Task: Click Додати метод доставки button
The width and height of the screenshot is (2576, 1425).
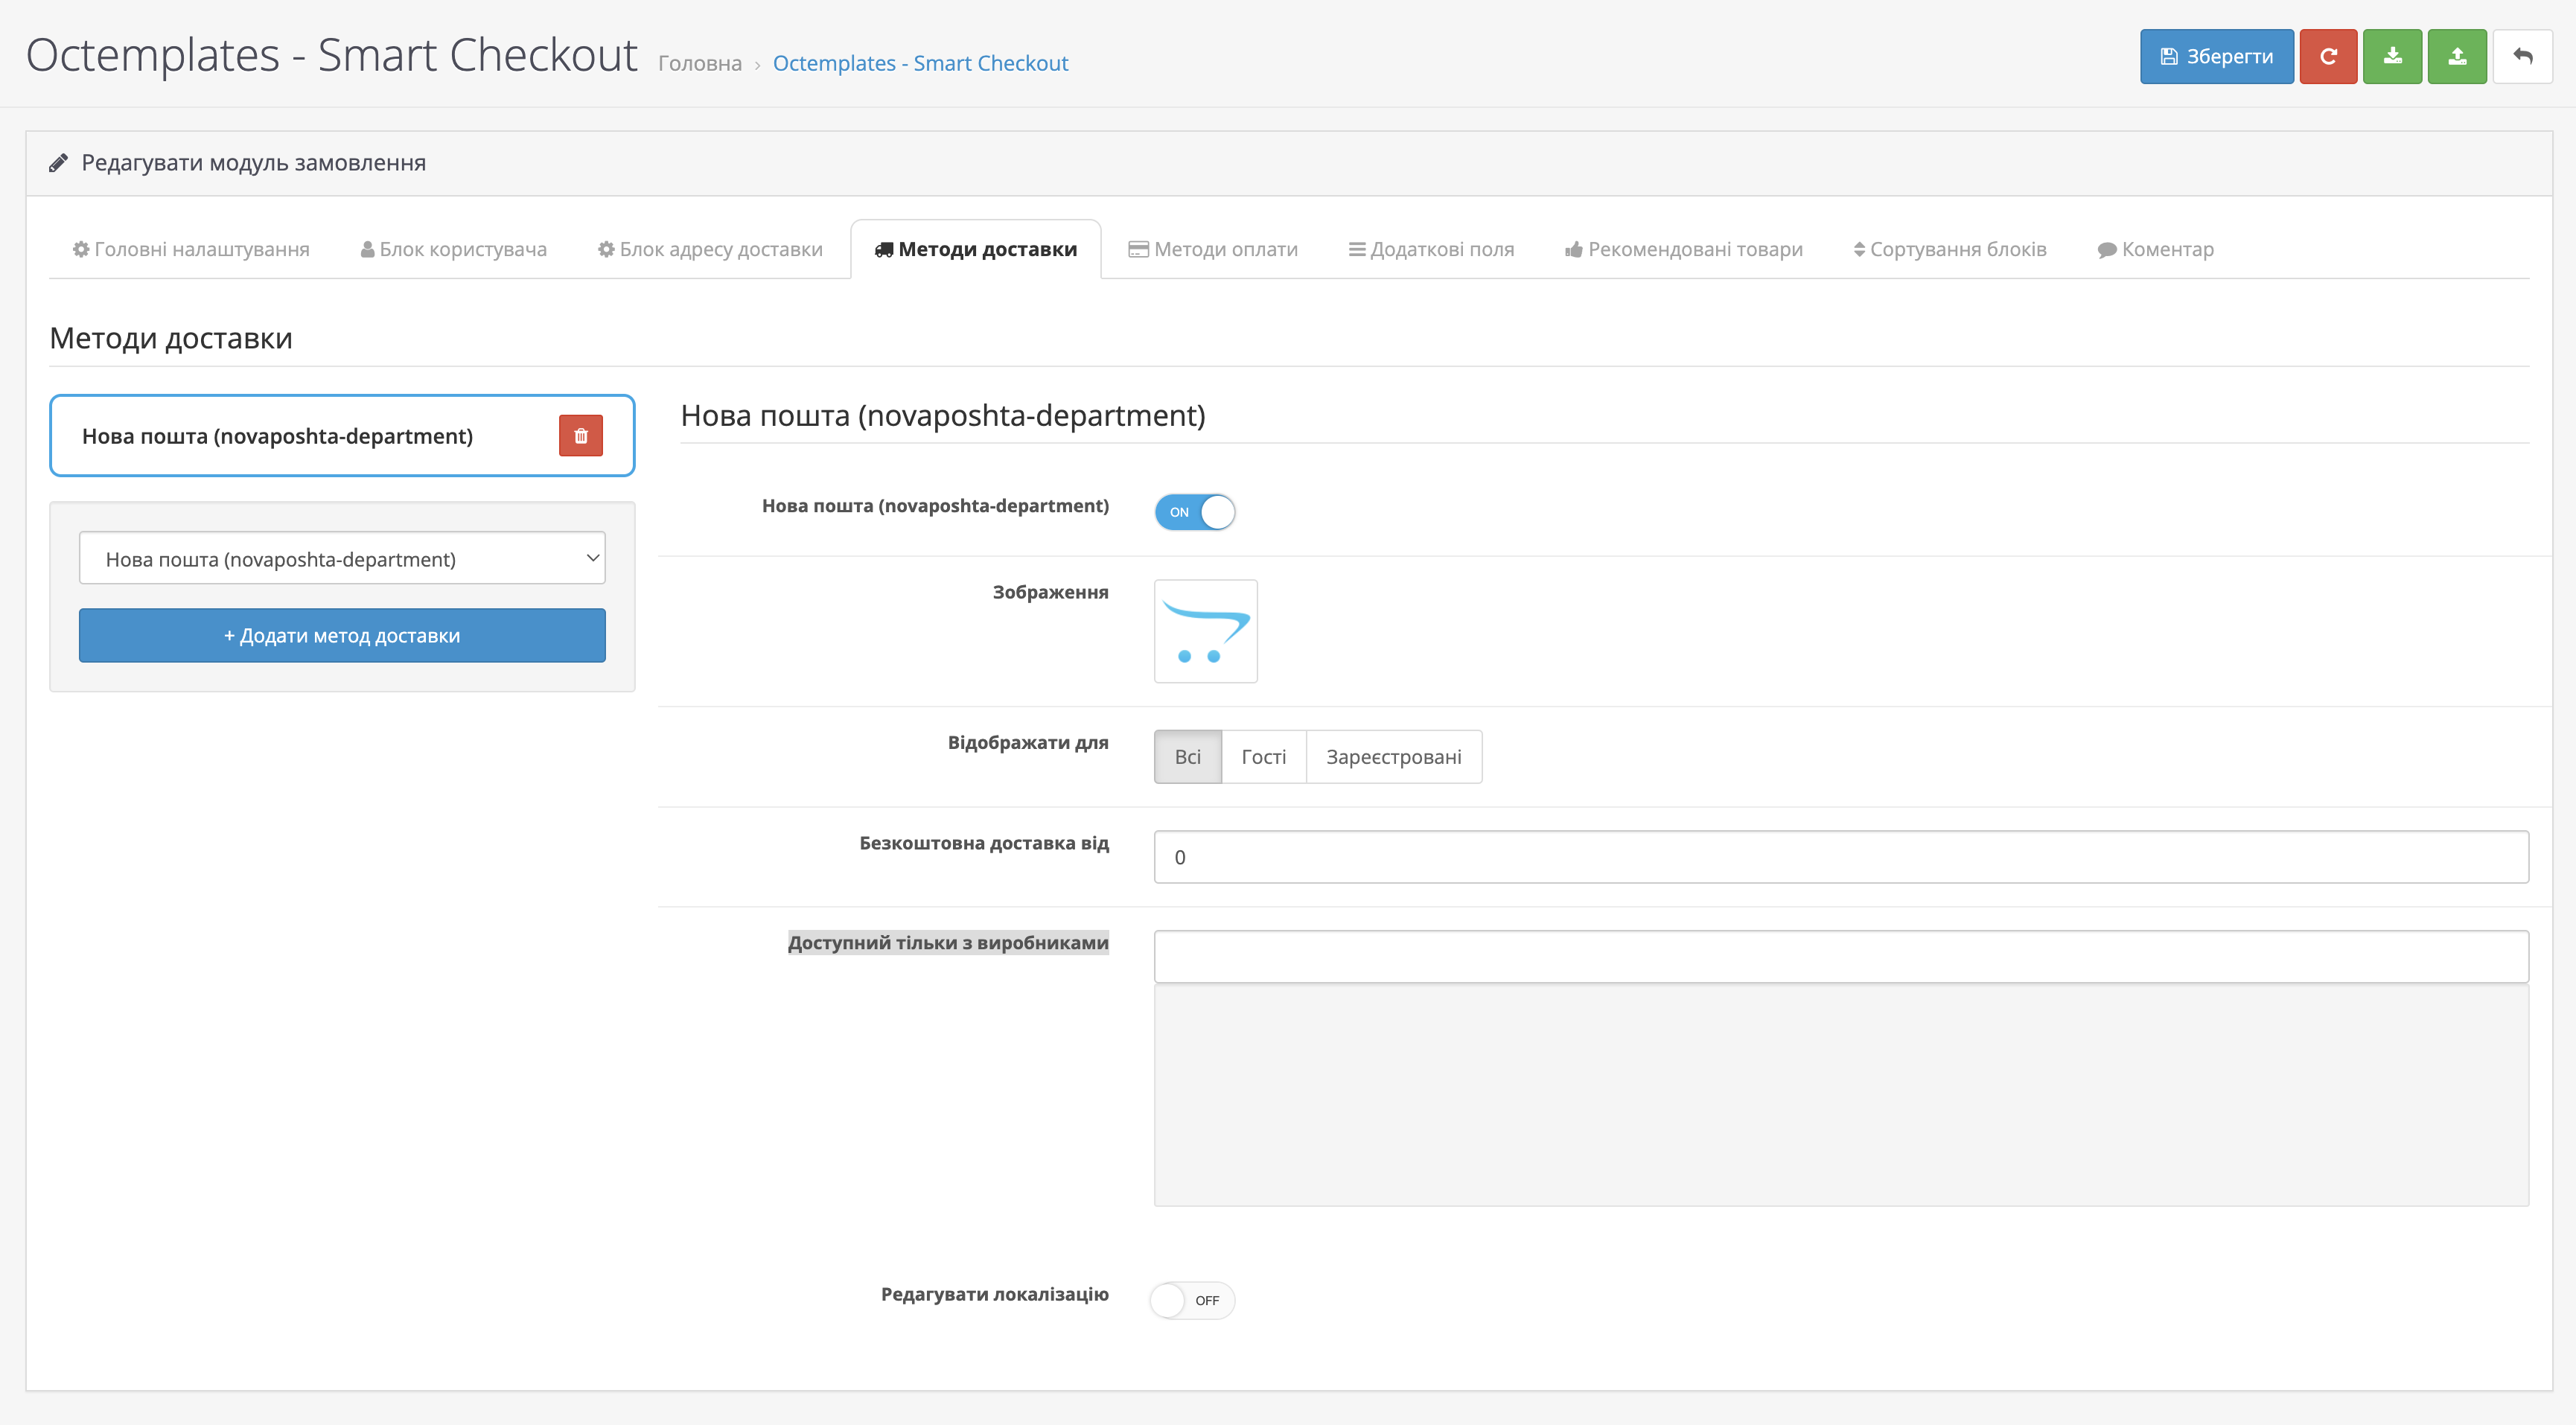Action: [x=342, y=636]
